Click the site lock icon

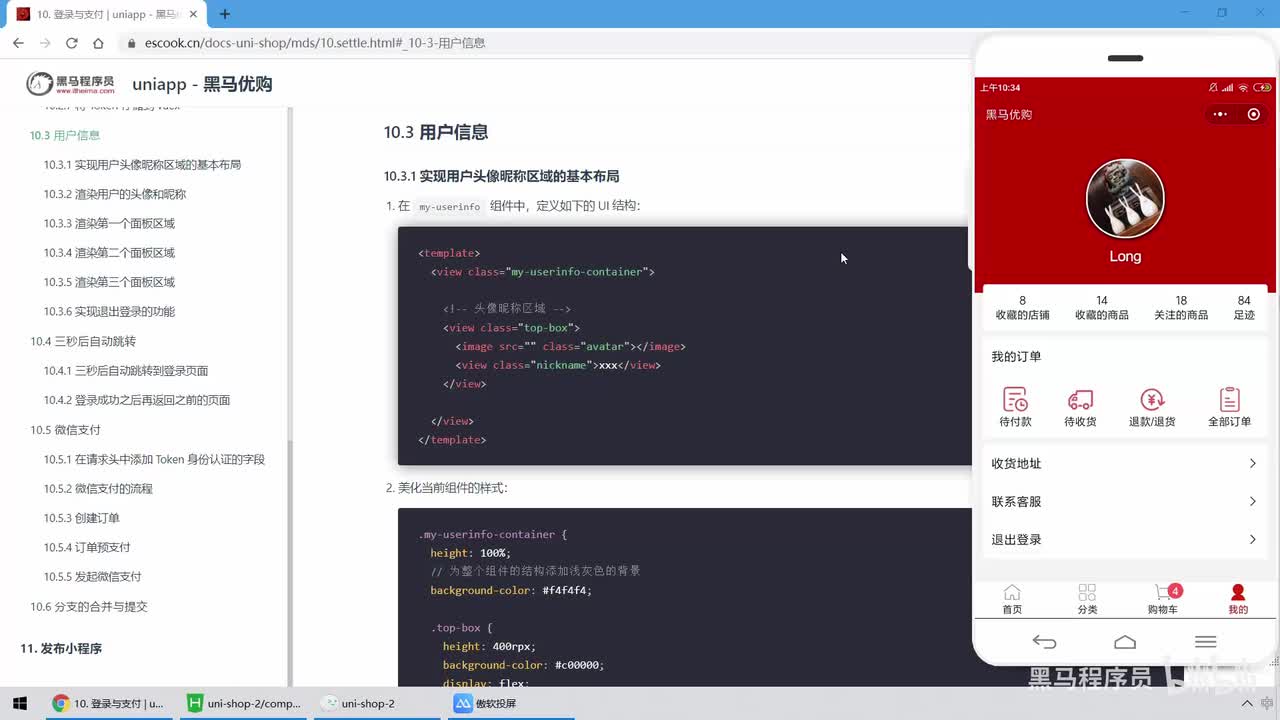point(131,43)
